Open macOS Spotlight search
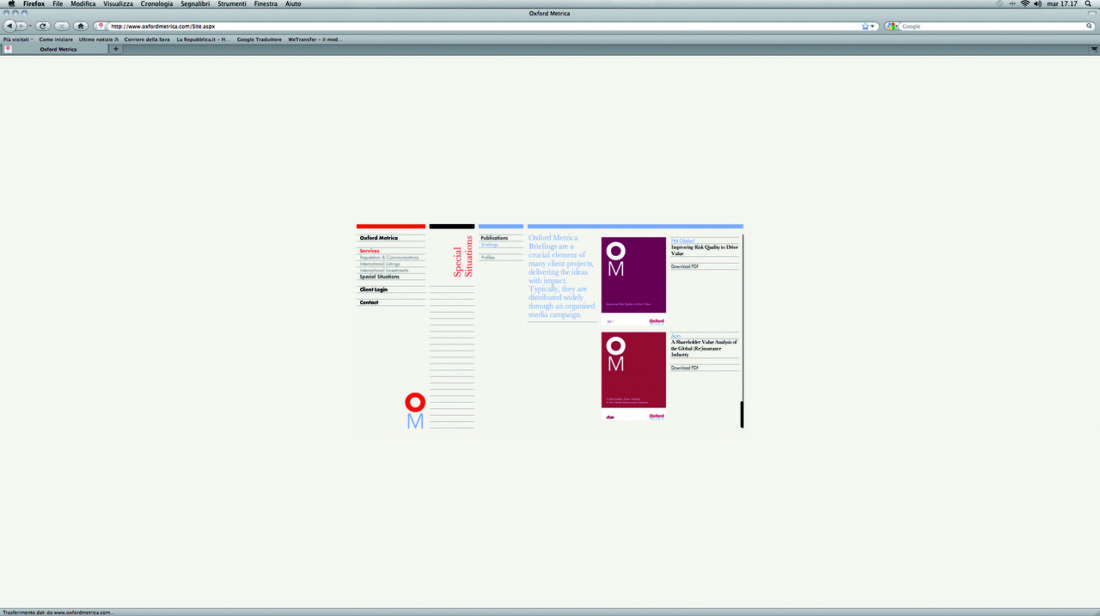Viewport: 1100px width, 616px height. (1088, 4)
